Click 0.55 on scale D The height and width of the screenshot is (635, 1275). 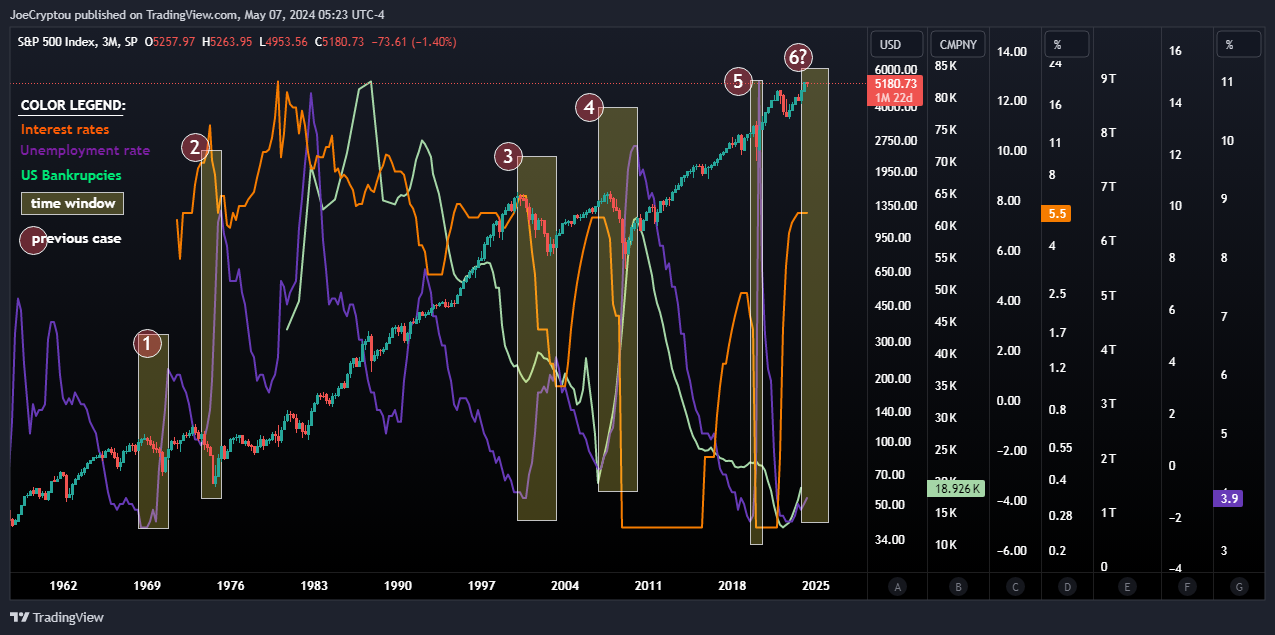pos(1058,448)
